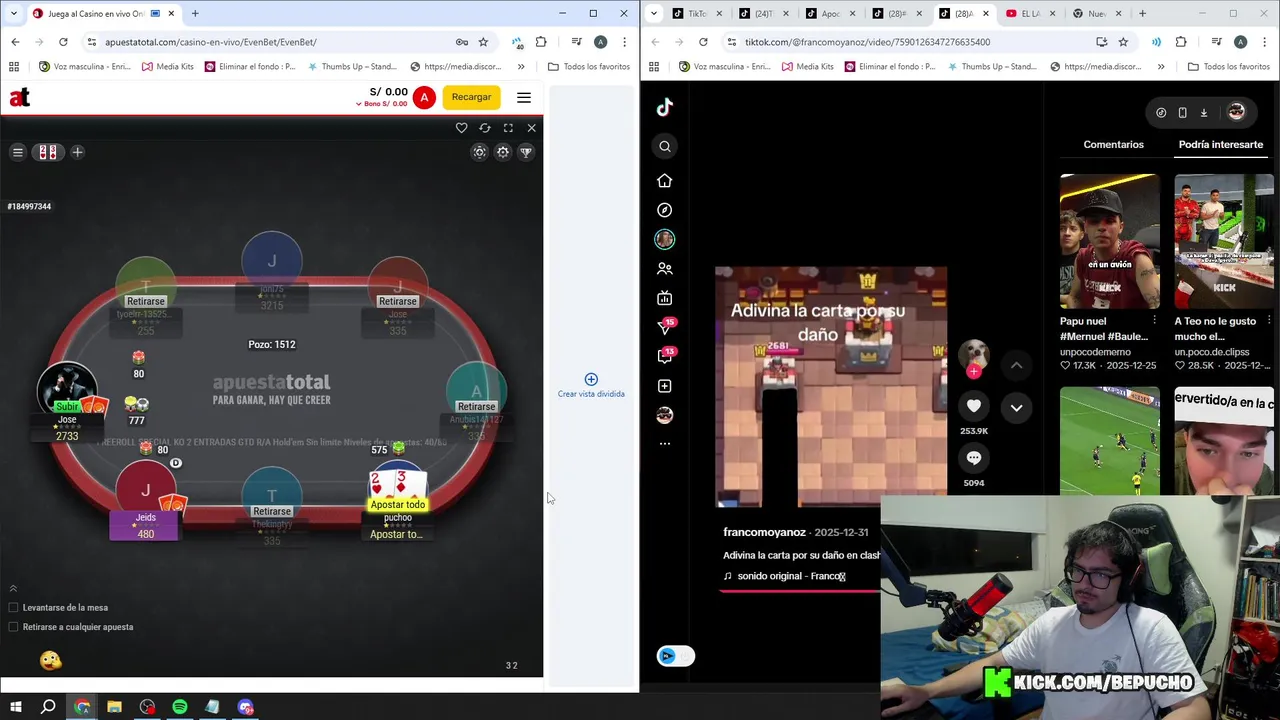
Task: Add a new table with plus icon
Action: click(x=77, y=152)
